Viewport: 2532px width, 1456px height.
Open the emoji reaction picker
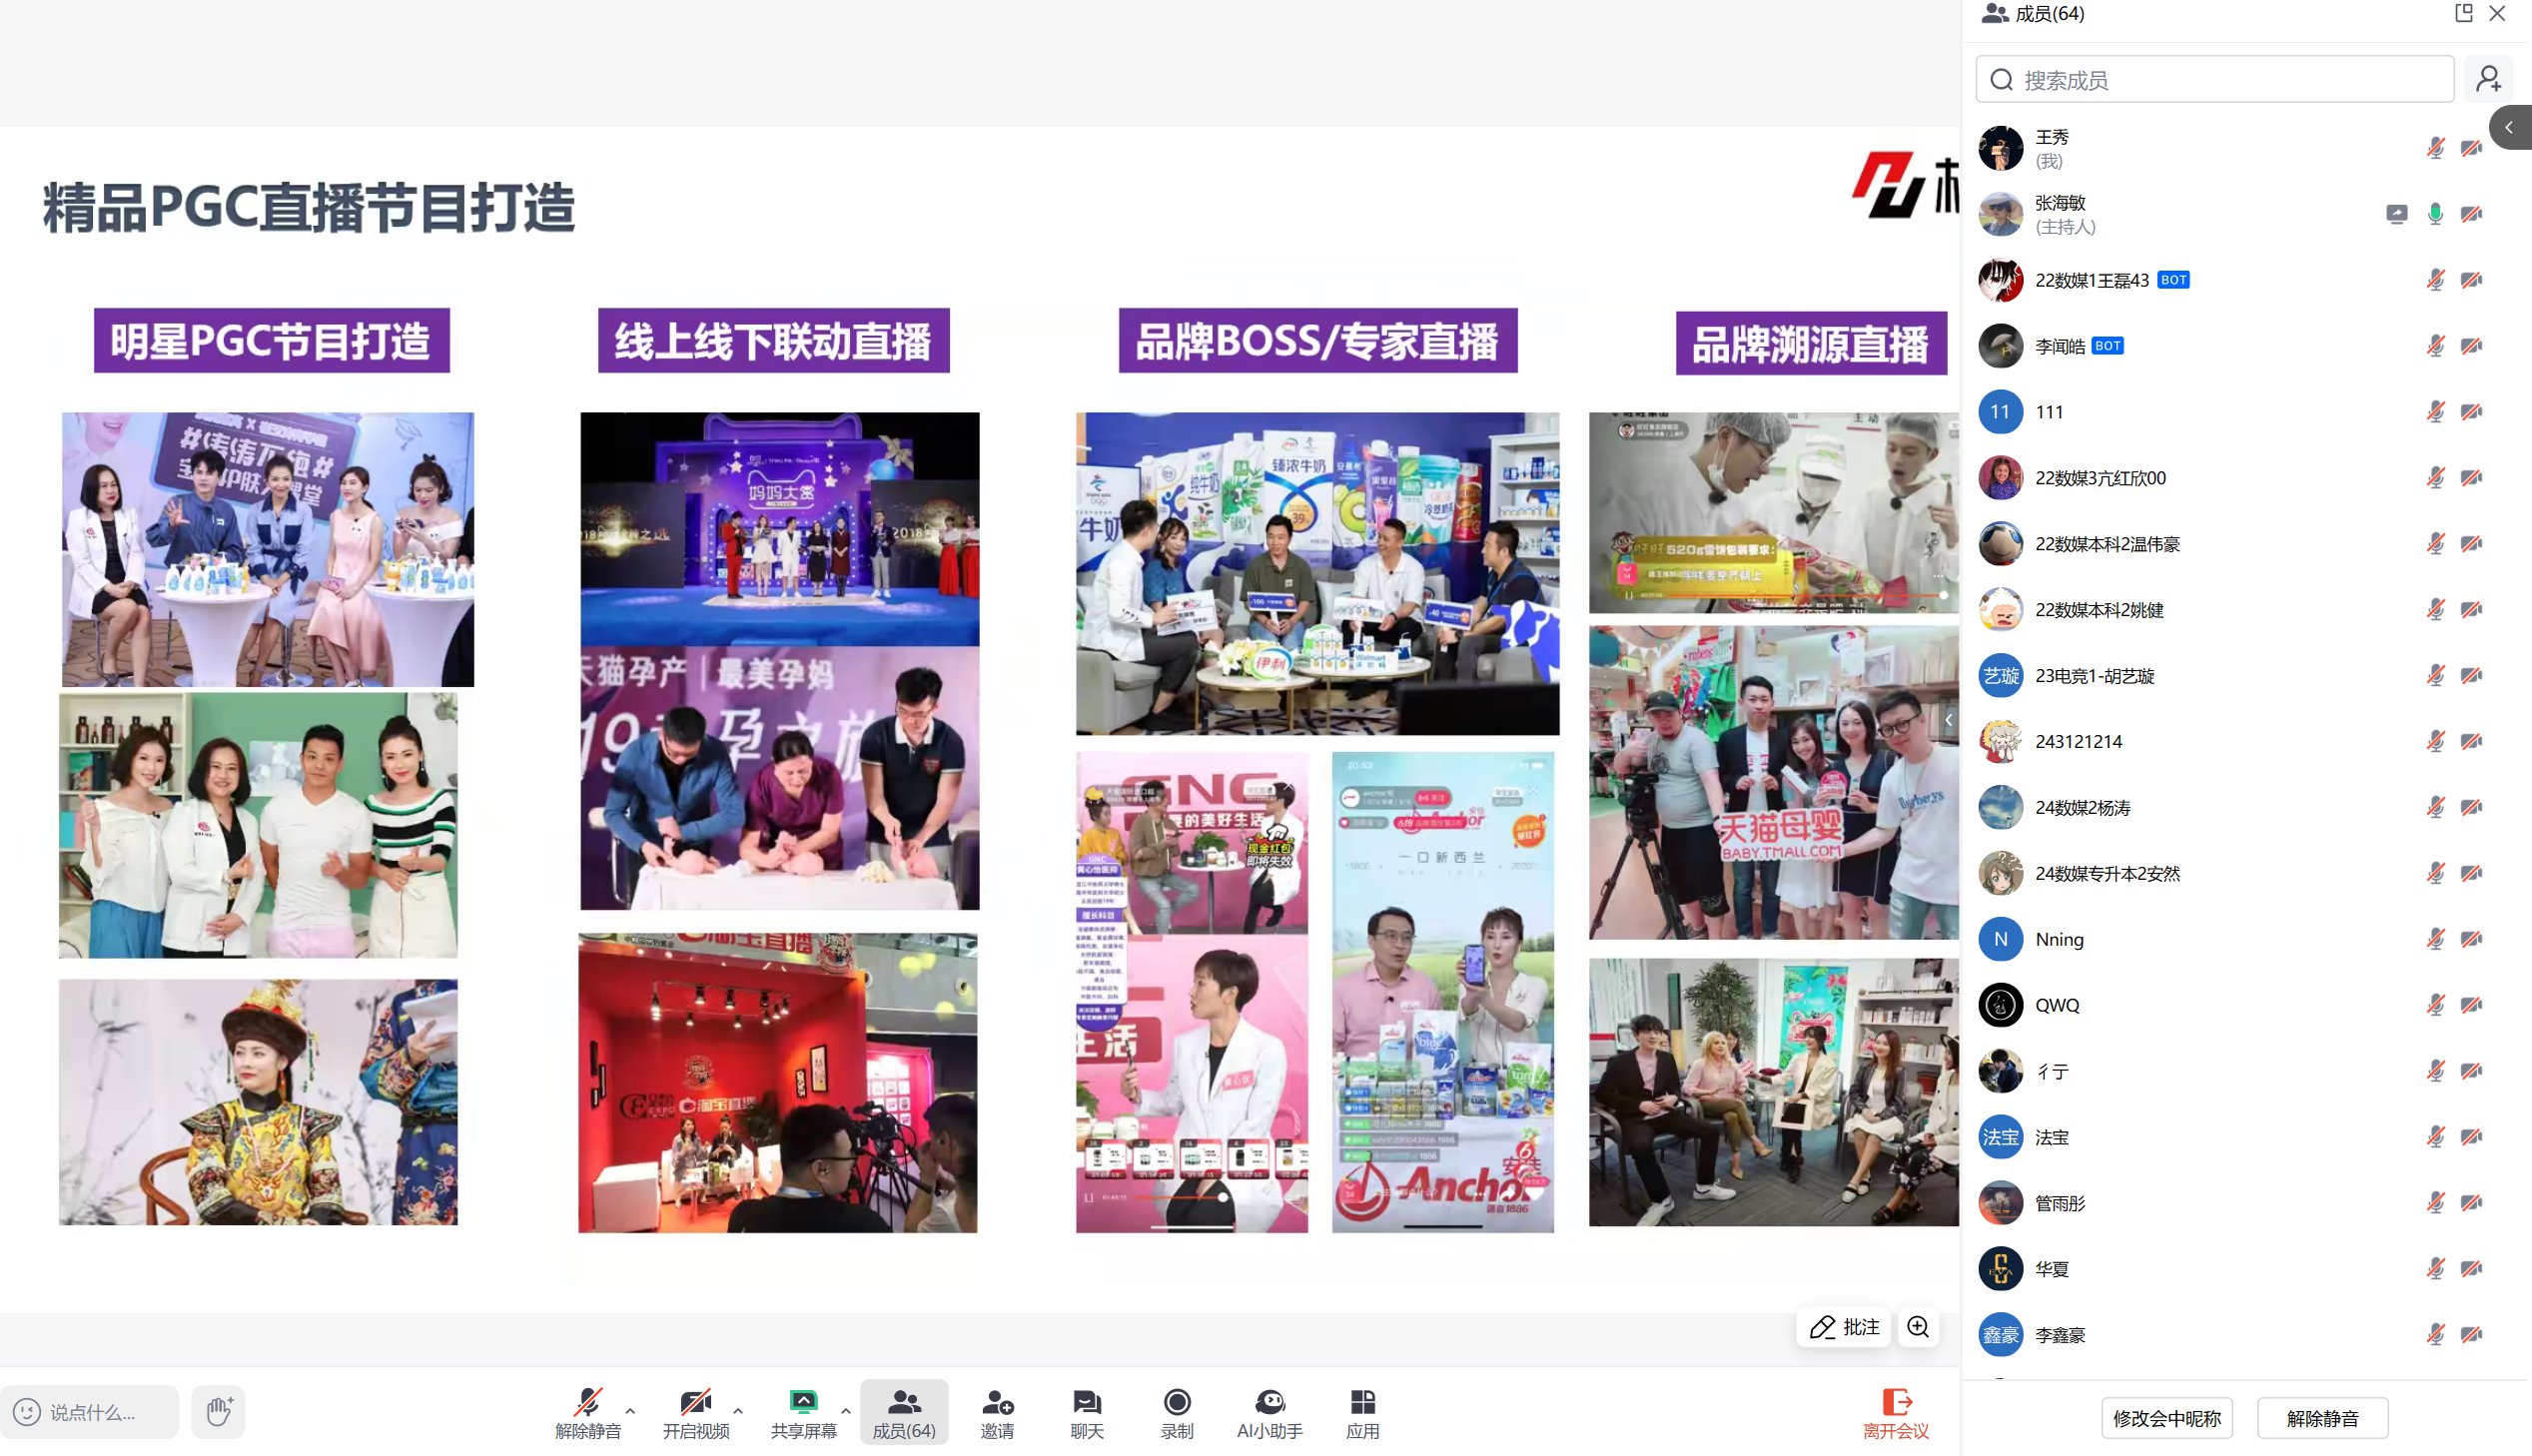[27, 1411]
